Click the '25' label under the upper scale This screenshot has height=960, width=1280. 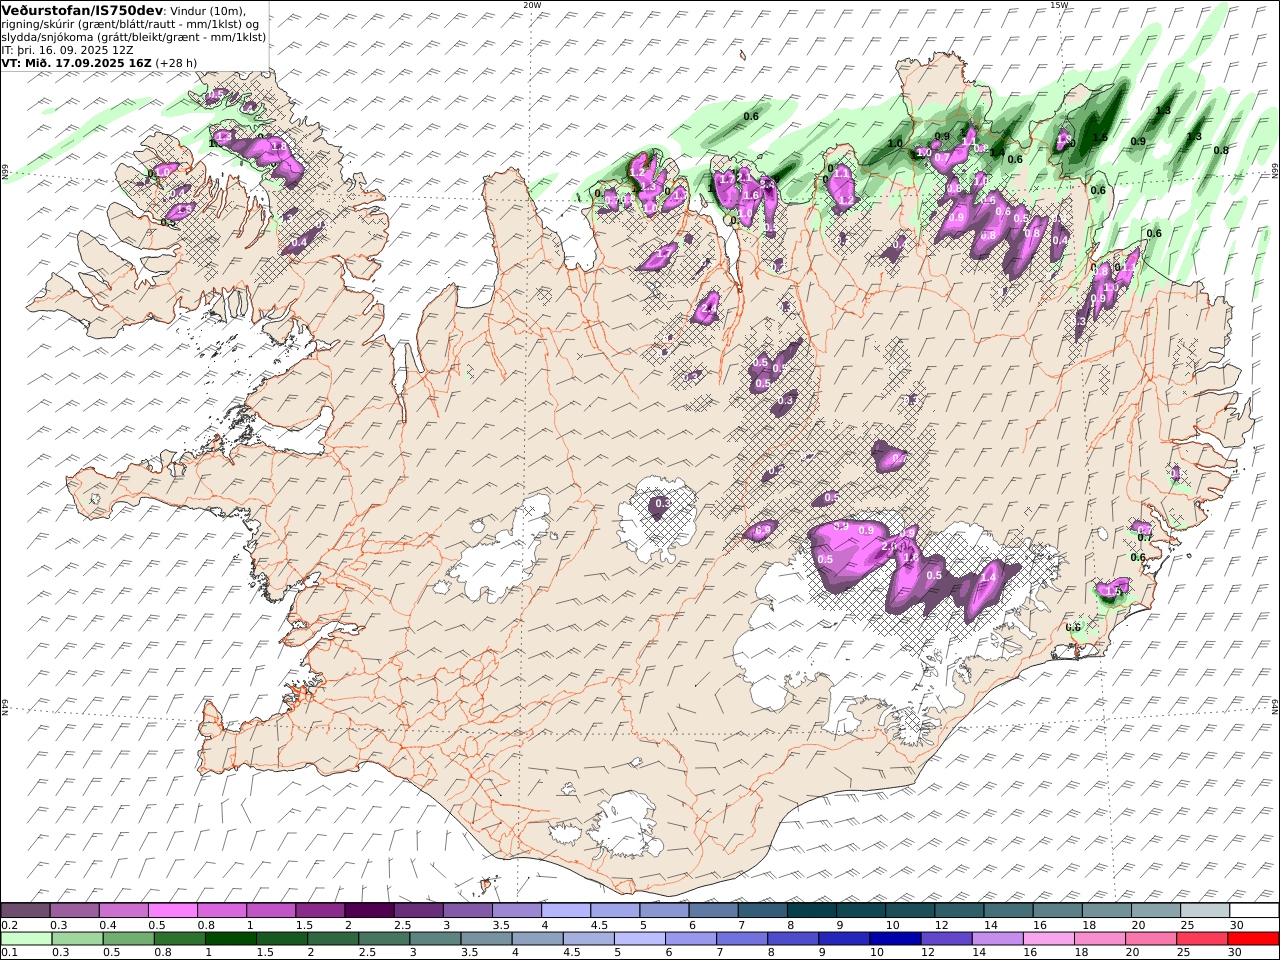1187,925
